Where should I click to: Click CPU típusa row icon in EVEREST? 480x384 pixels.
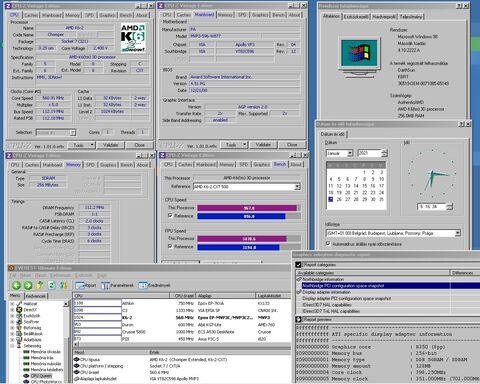[76, 360]
